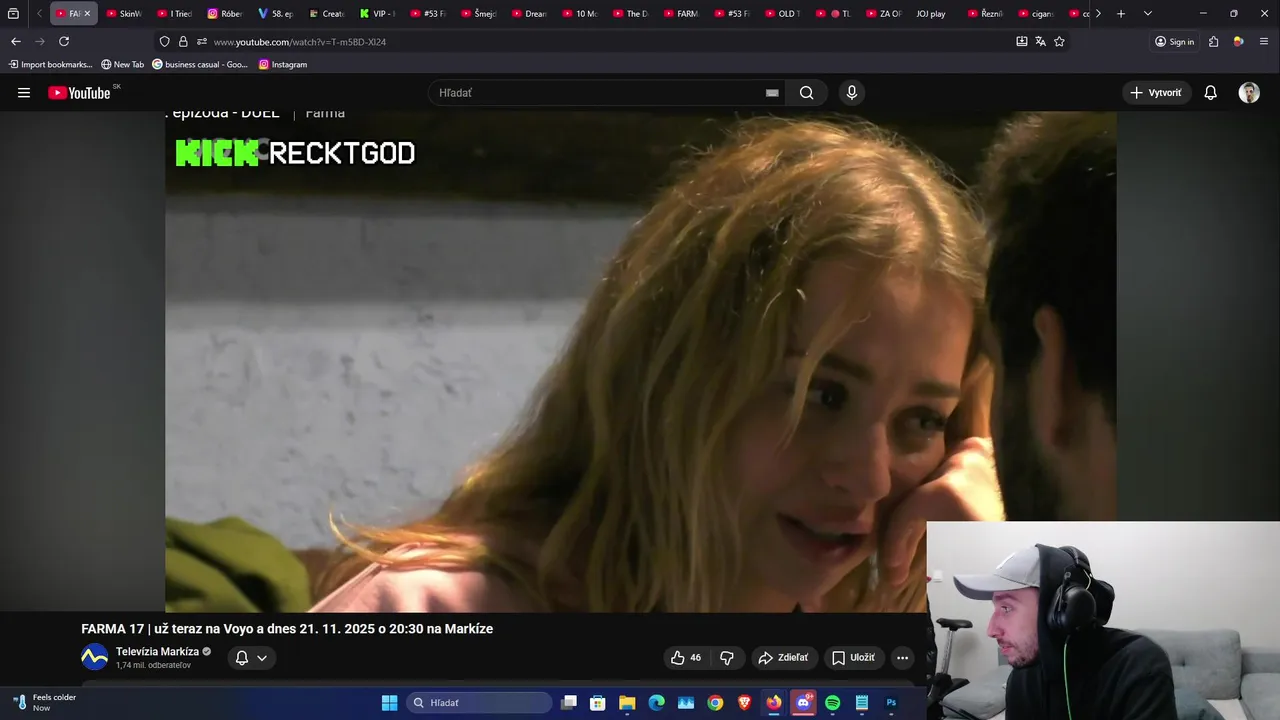Switch to the Instagram Róber tab
This screenshot has width=1280, height=720.
pyautogui.click(x=225, y=14)
